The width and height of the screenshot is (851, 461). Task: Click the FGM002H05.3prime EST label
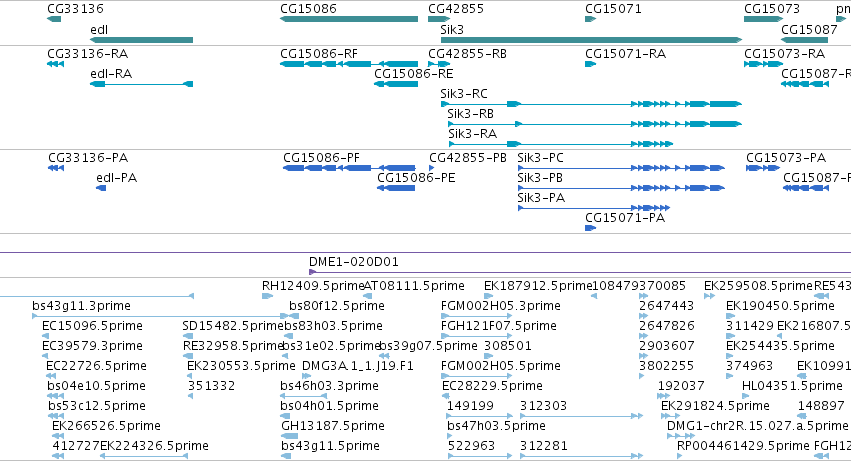(500, 306)
